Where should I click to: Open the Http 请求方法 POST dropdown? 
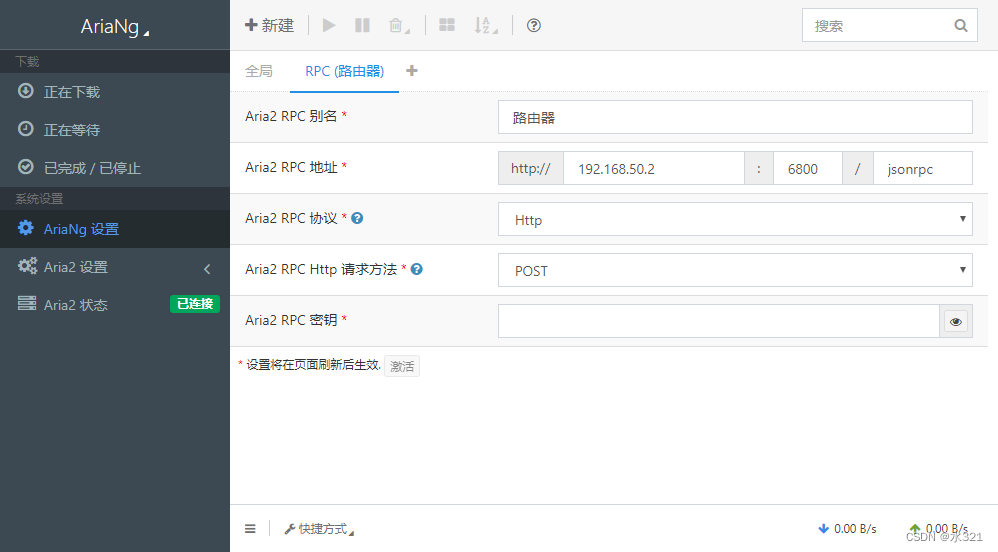coord(735,270)
